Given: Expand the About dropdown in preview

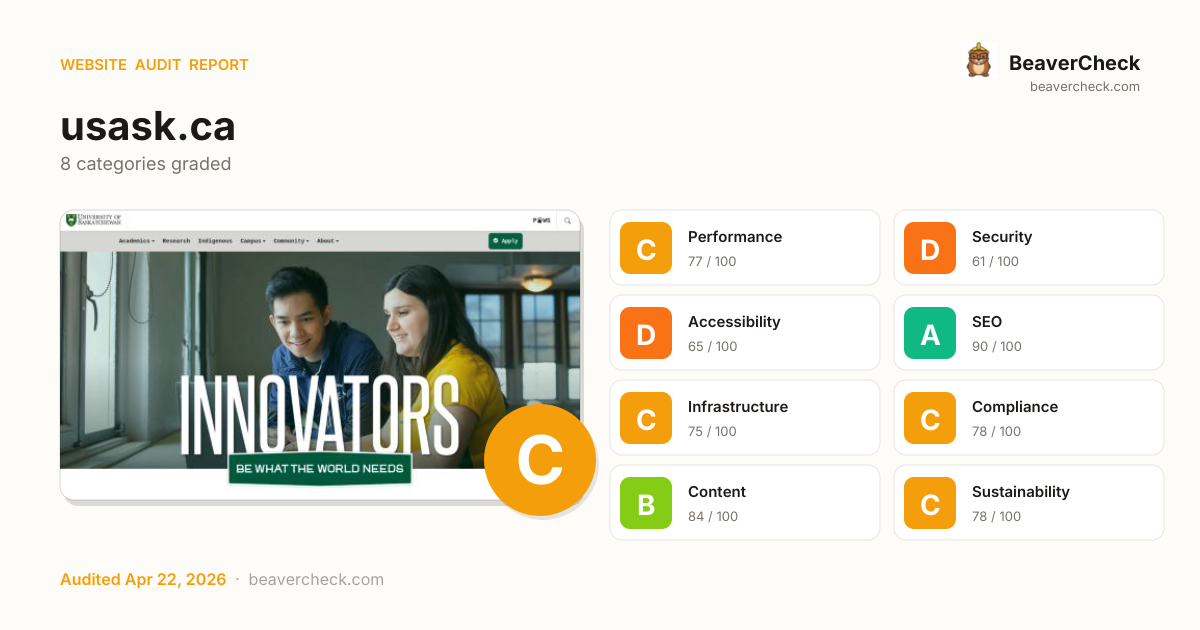Looking at the screenshot, I should point(328,241).
